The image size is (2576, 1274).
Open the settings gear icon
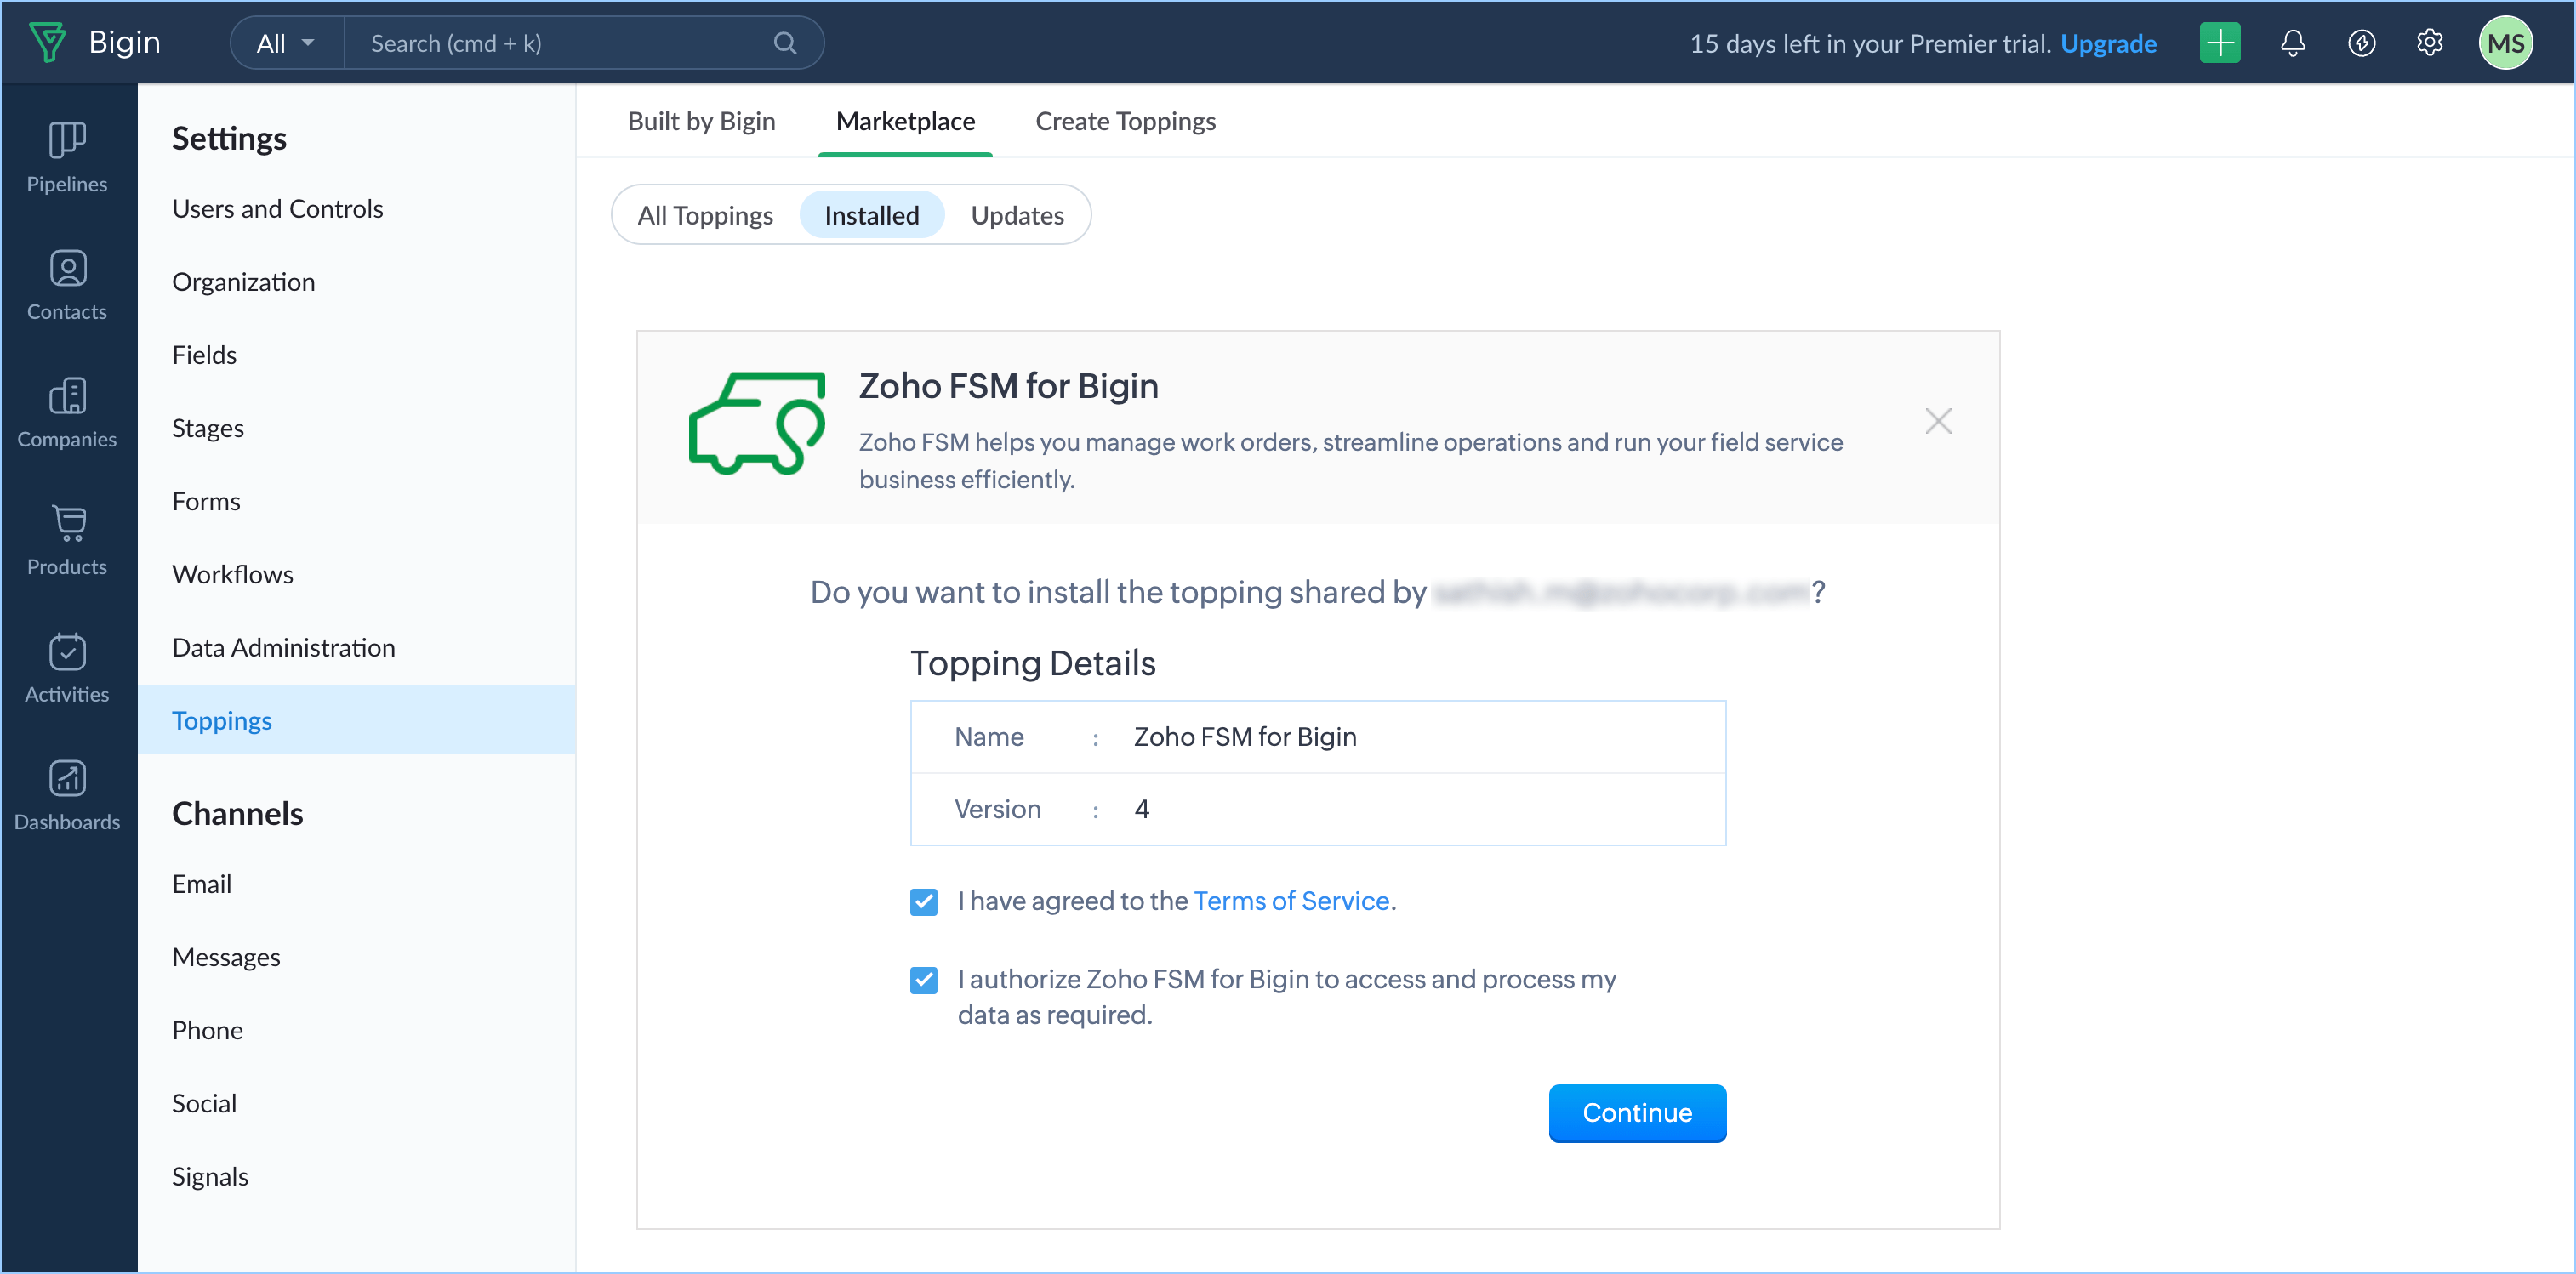(x=2429, y=43)
